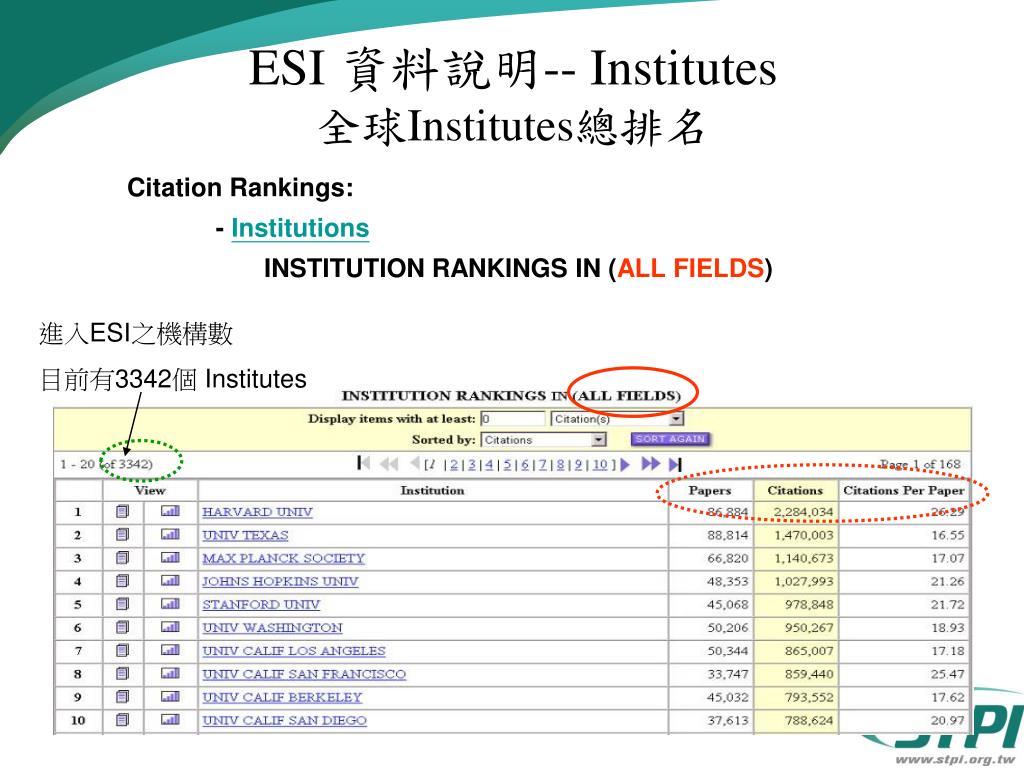Open document icon for Stanford Univ row
This screenshot has width=1024, height=768.
click(x=122, y=604)
